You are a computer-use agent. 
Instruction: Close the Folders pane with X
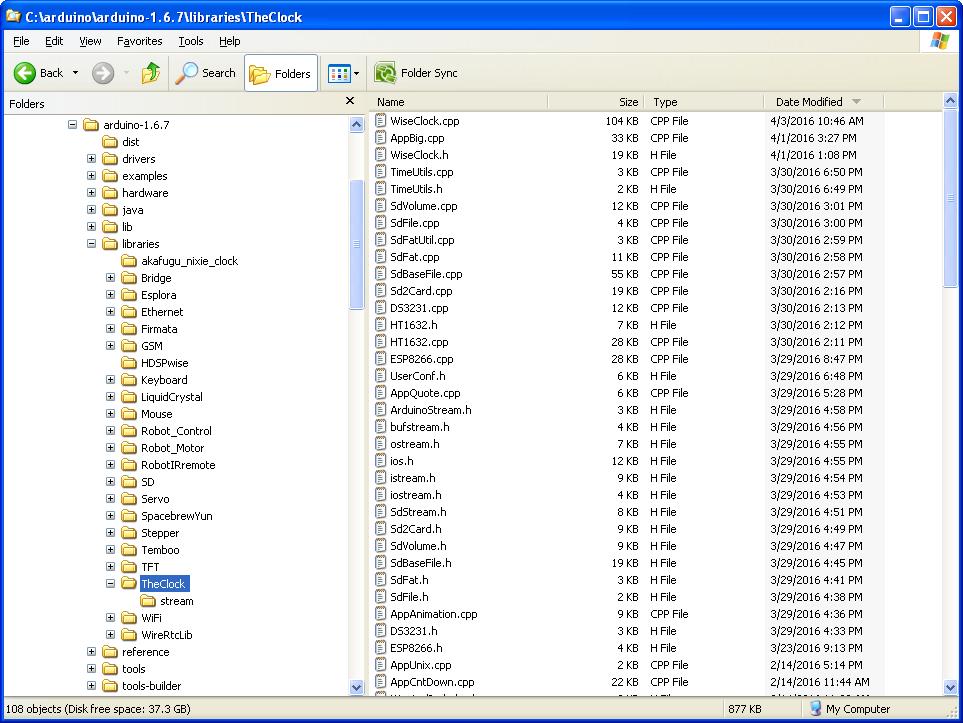(x=350, y=101)
